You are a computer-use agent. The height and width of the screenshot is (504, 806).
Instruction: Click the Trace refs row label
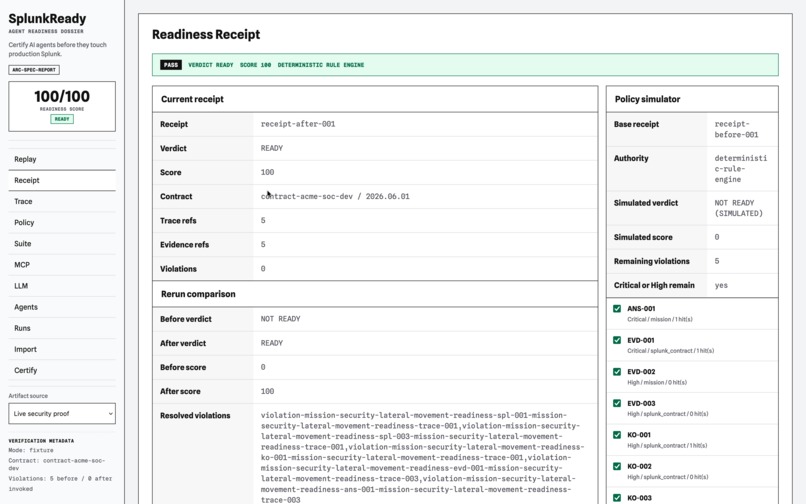click(x=178, y=221)
